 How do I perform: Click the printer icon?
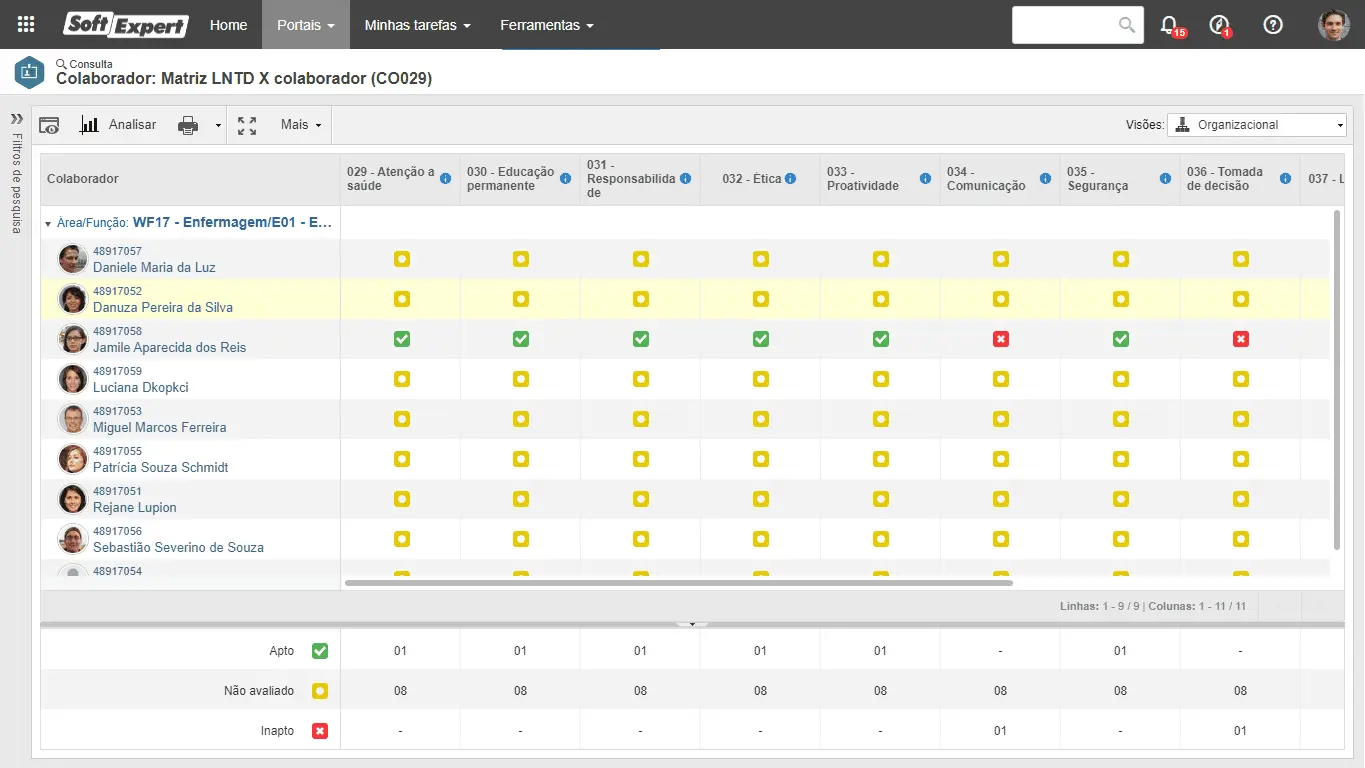pos(188,125)
